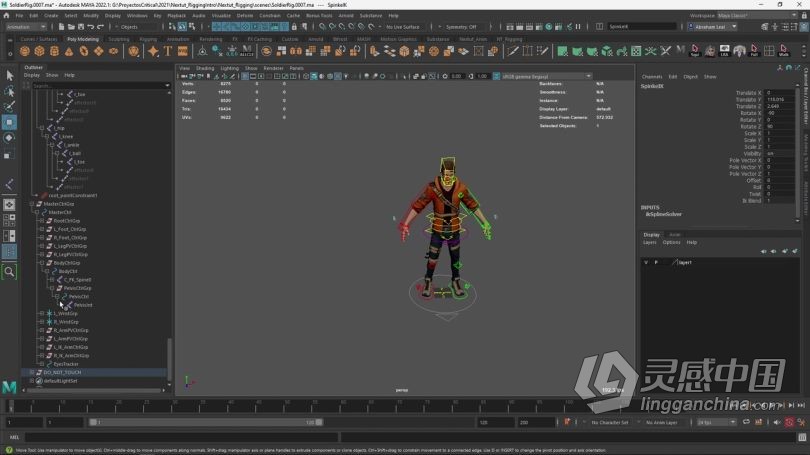
Task: Click the poly torus shelf icon
Action: [x=84, y=51]
